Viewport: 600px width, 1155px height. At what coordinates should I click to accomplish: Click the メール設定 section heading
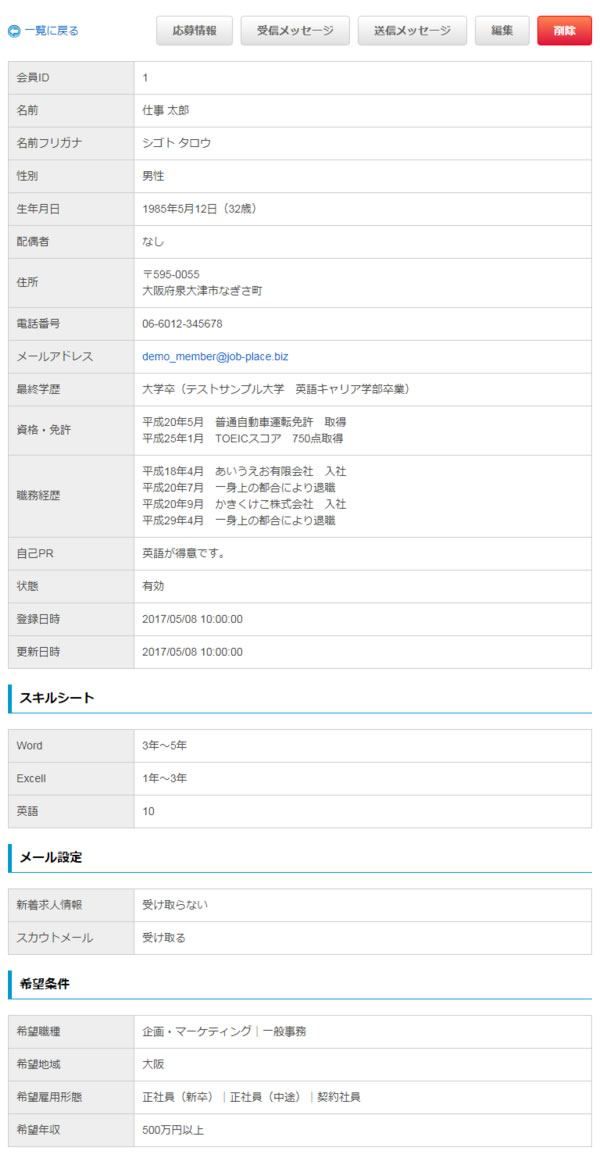click(51, 857)
